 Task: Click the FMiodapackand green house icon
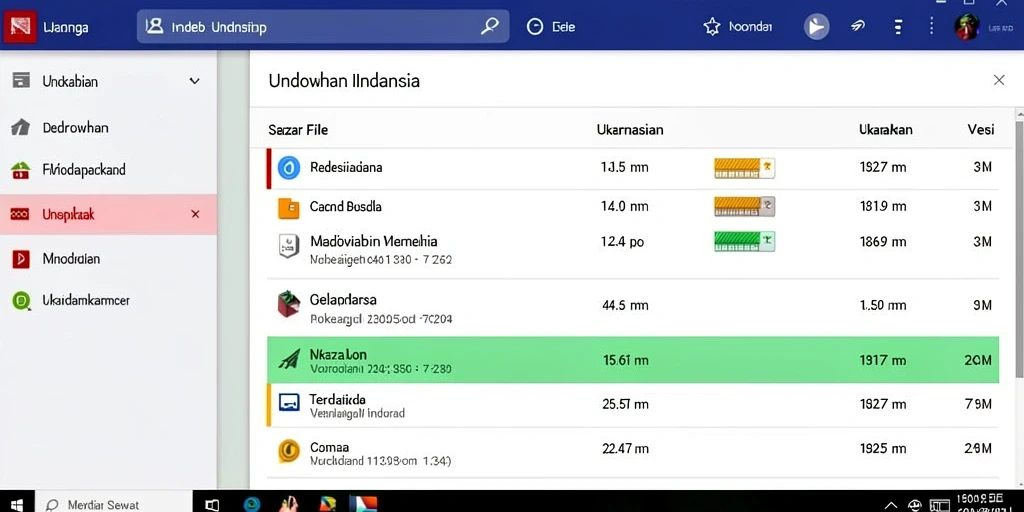tap(21, 170)
